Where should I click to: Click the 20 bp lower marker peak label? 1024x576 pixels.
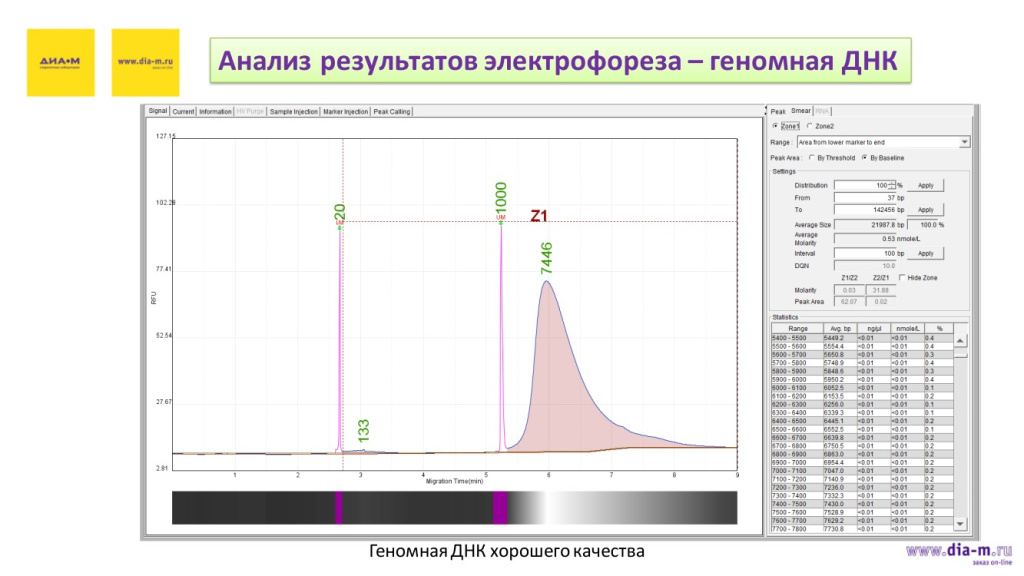[x=340, y=212]
